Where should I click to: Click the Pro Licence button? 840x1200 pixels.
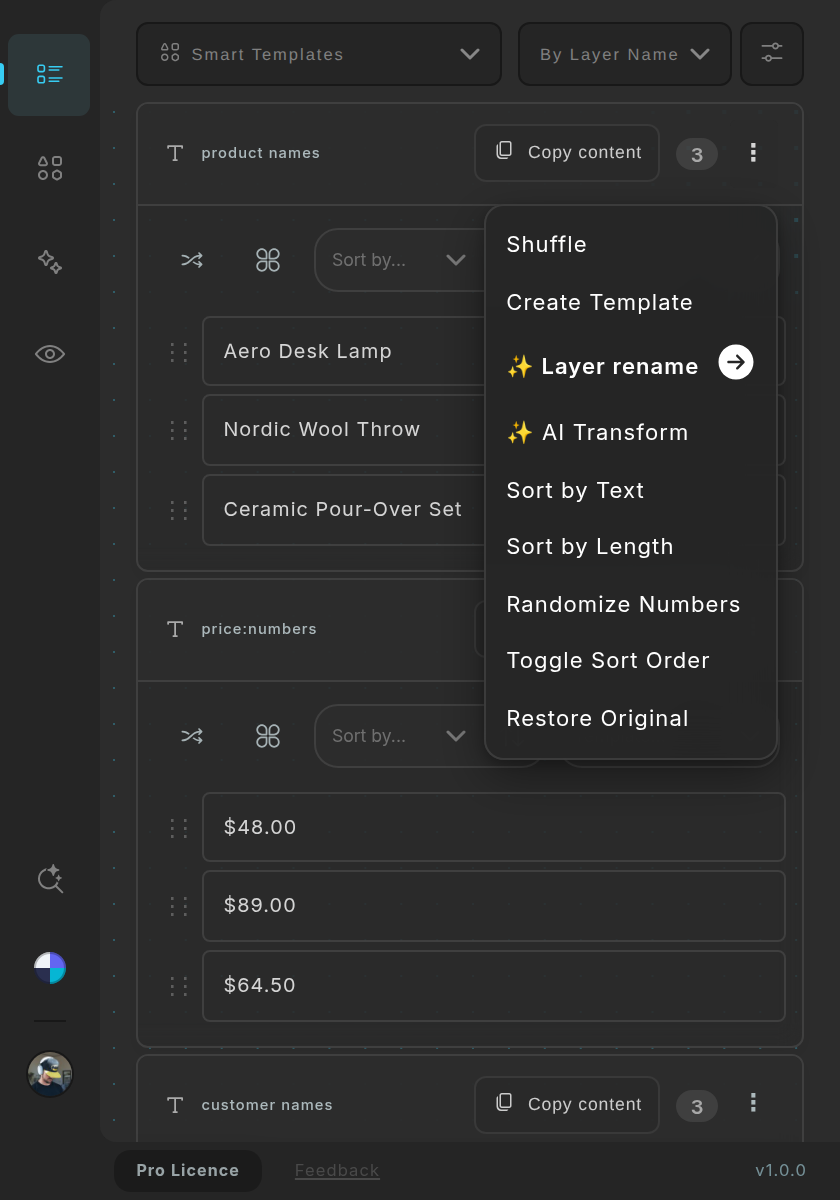pyautogui.click(x=188, y=1171)
